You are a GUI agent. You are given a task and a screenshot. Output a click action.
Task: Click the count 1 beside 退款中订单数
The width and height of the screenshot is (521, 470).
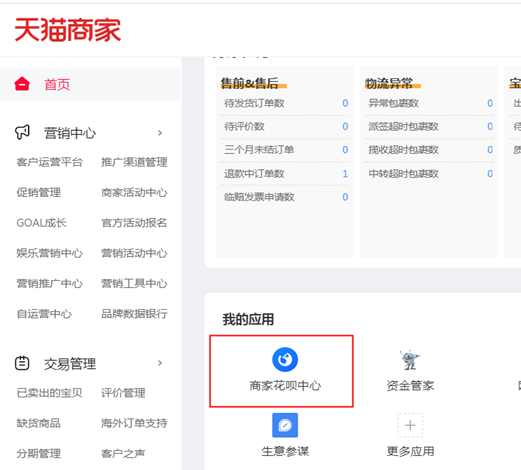(345, 174)
